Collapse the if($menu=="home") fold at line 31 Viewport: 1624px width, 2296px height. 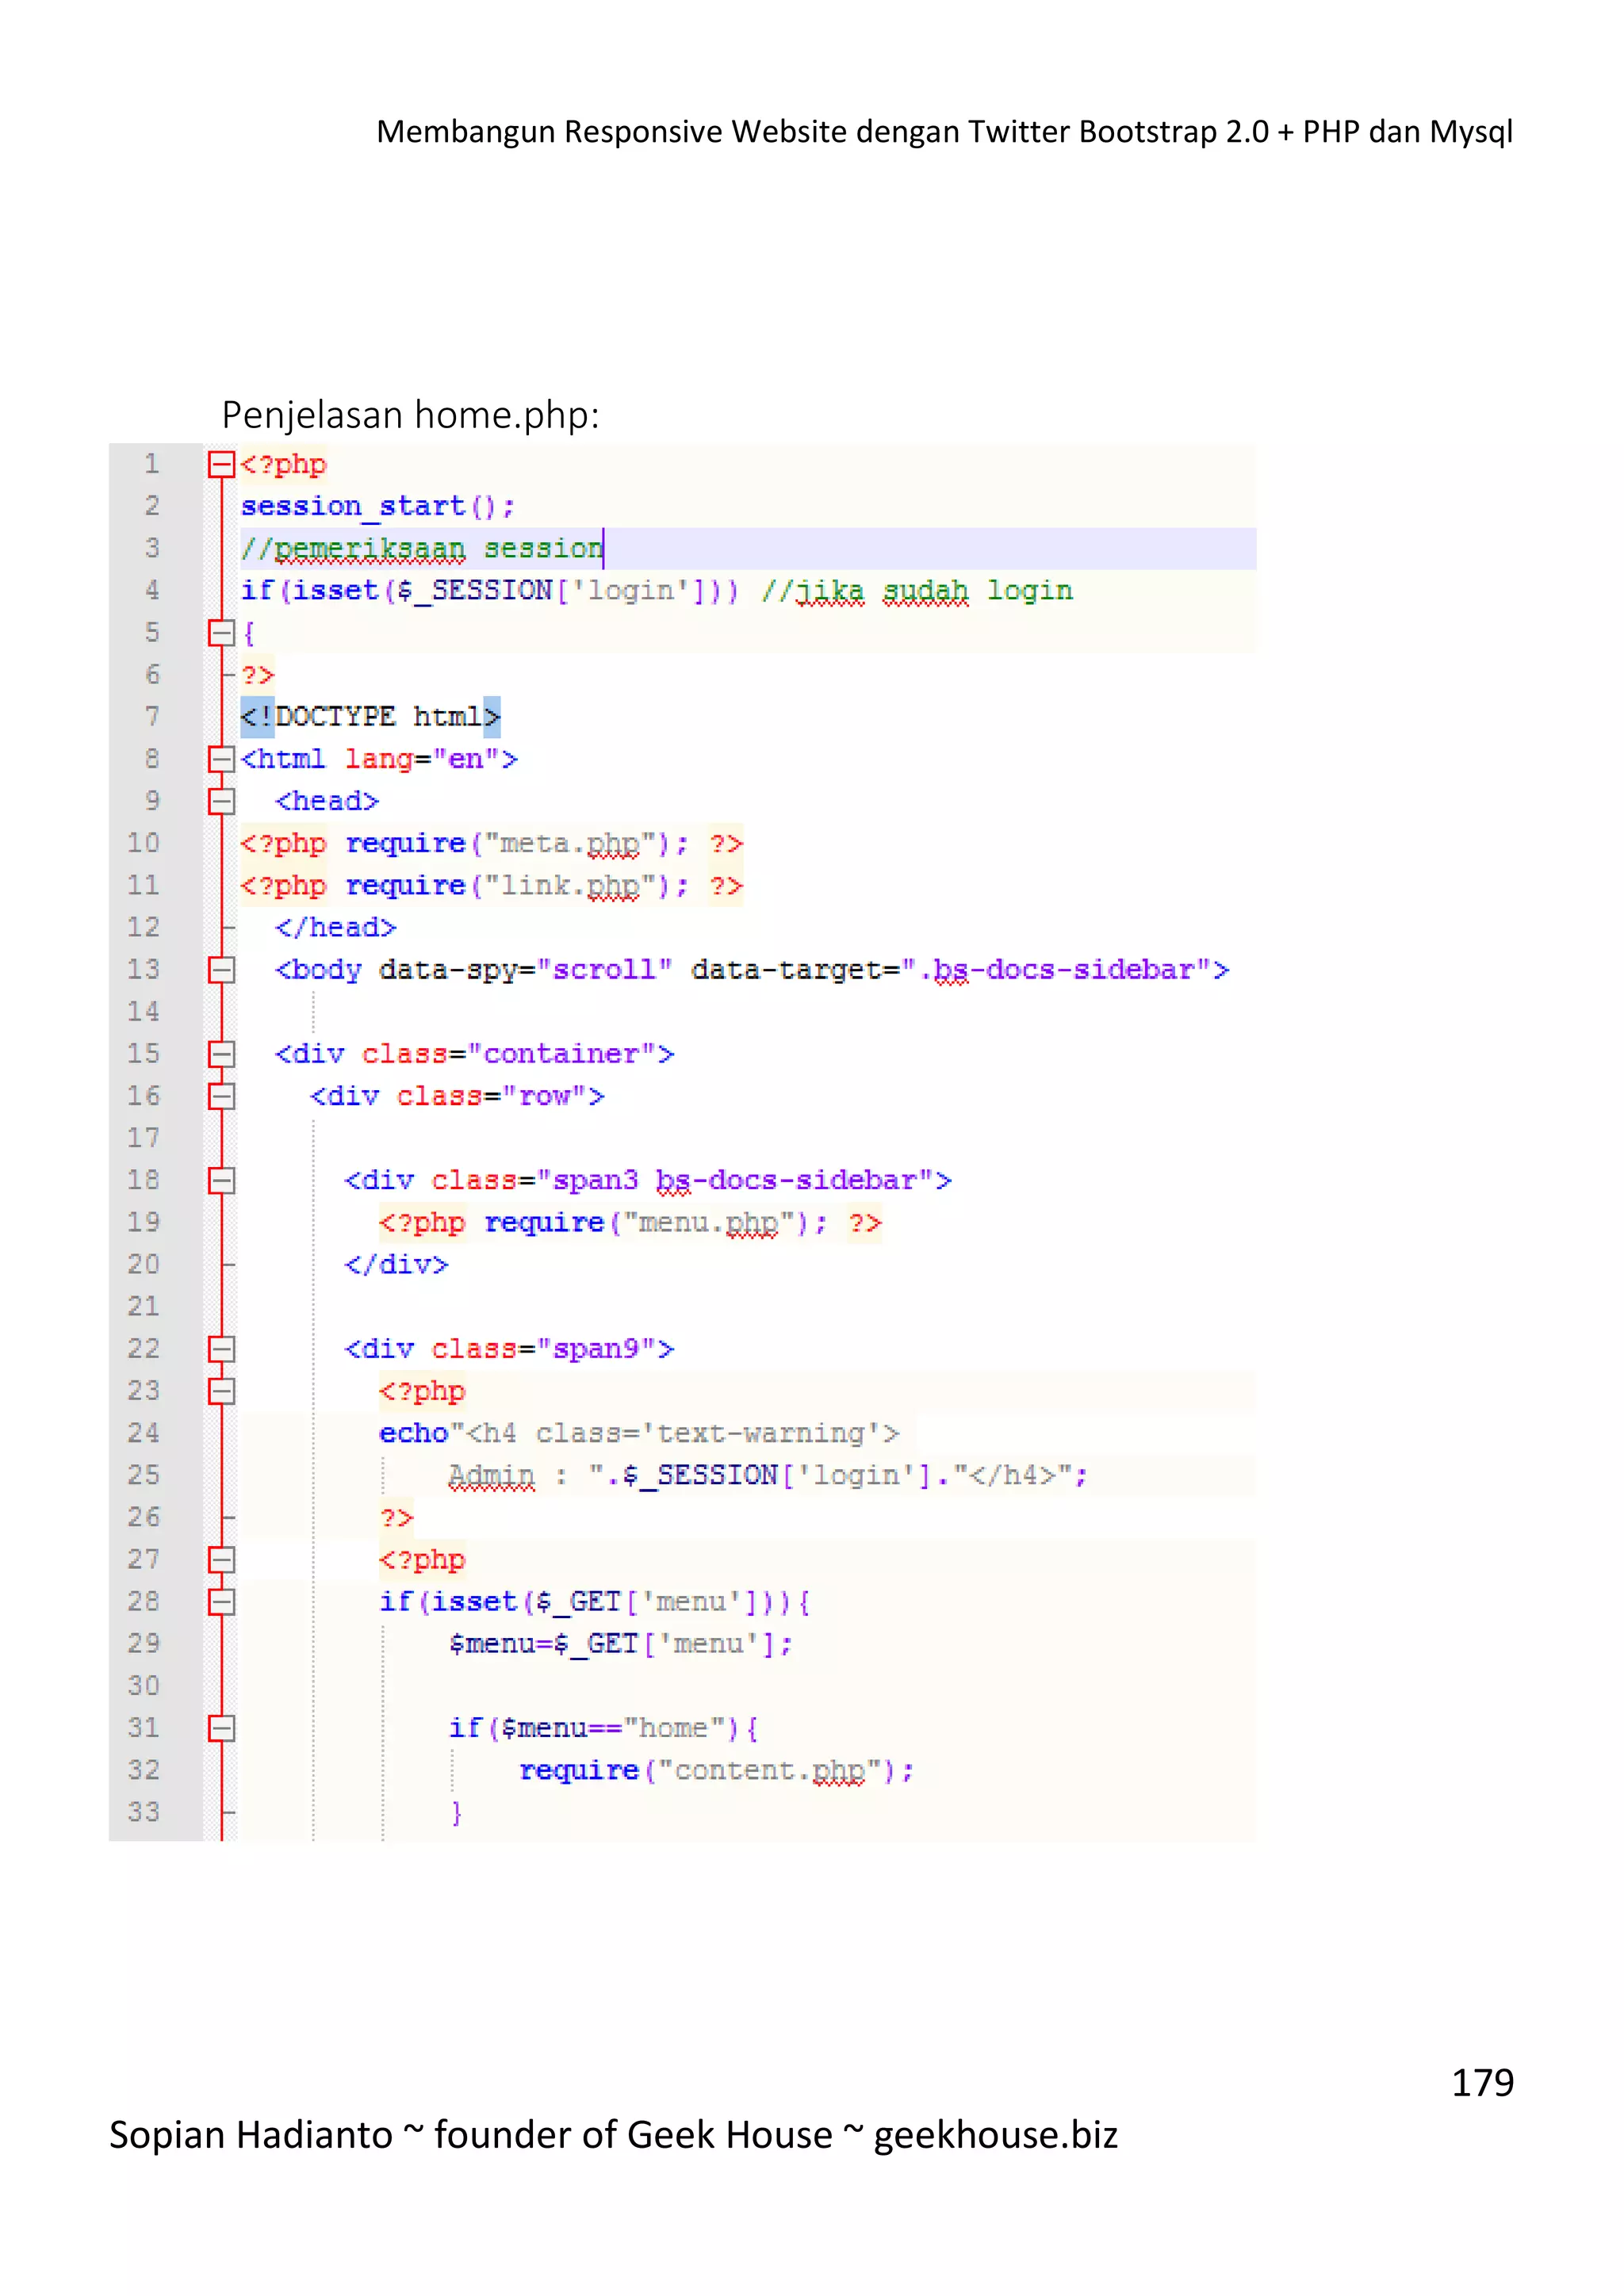[221, 1728]
